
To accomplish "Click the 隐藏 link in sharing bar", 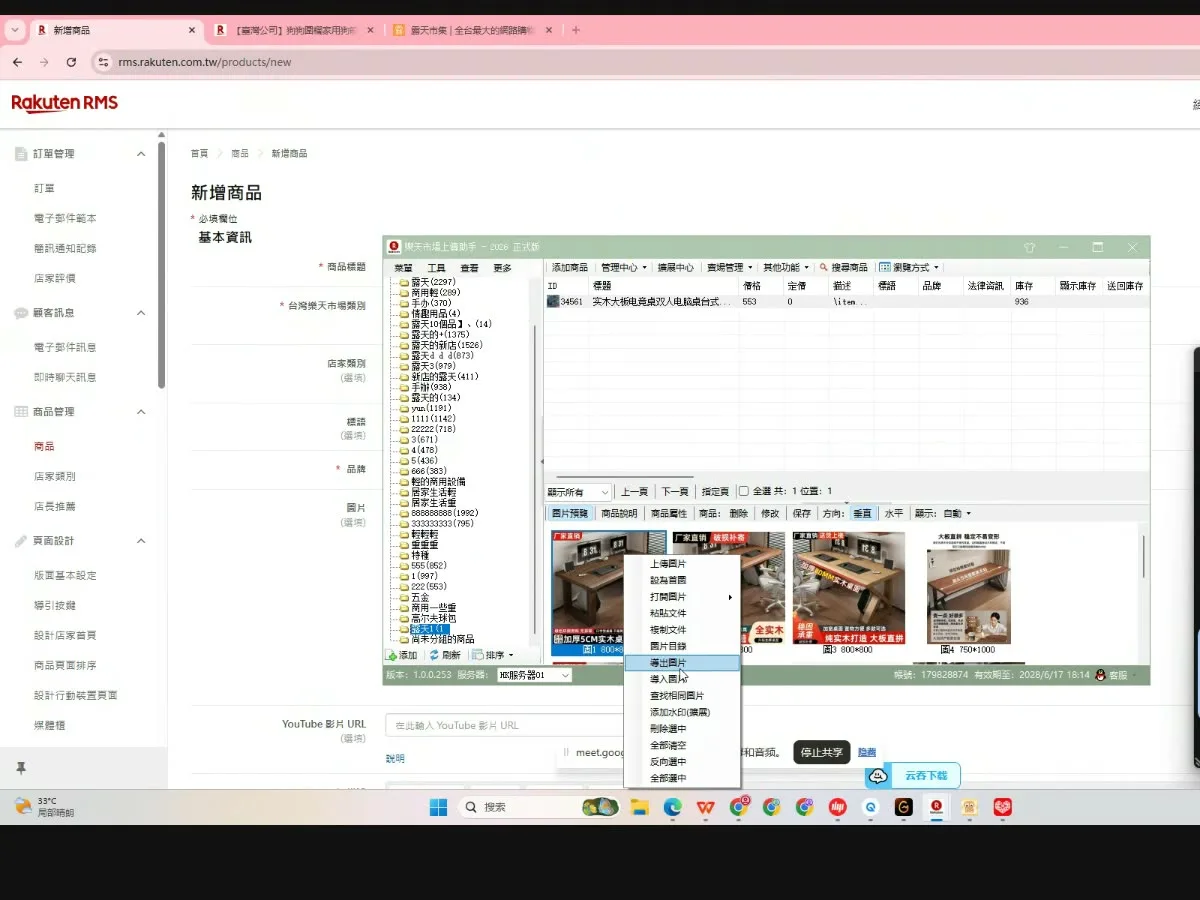I will click(x=867, y=752).
